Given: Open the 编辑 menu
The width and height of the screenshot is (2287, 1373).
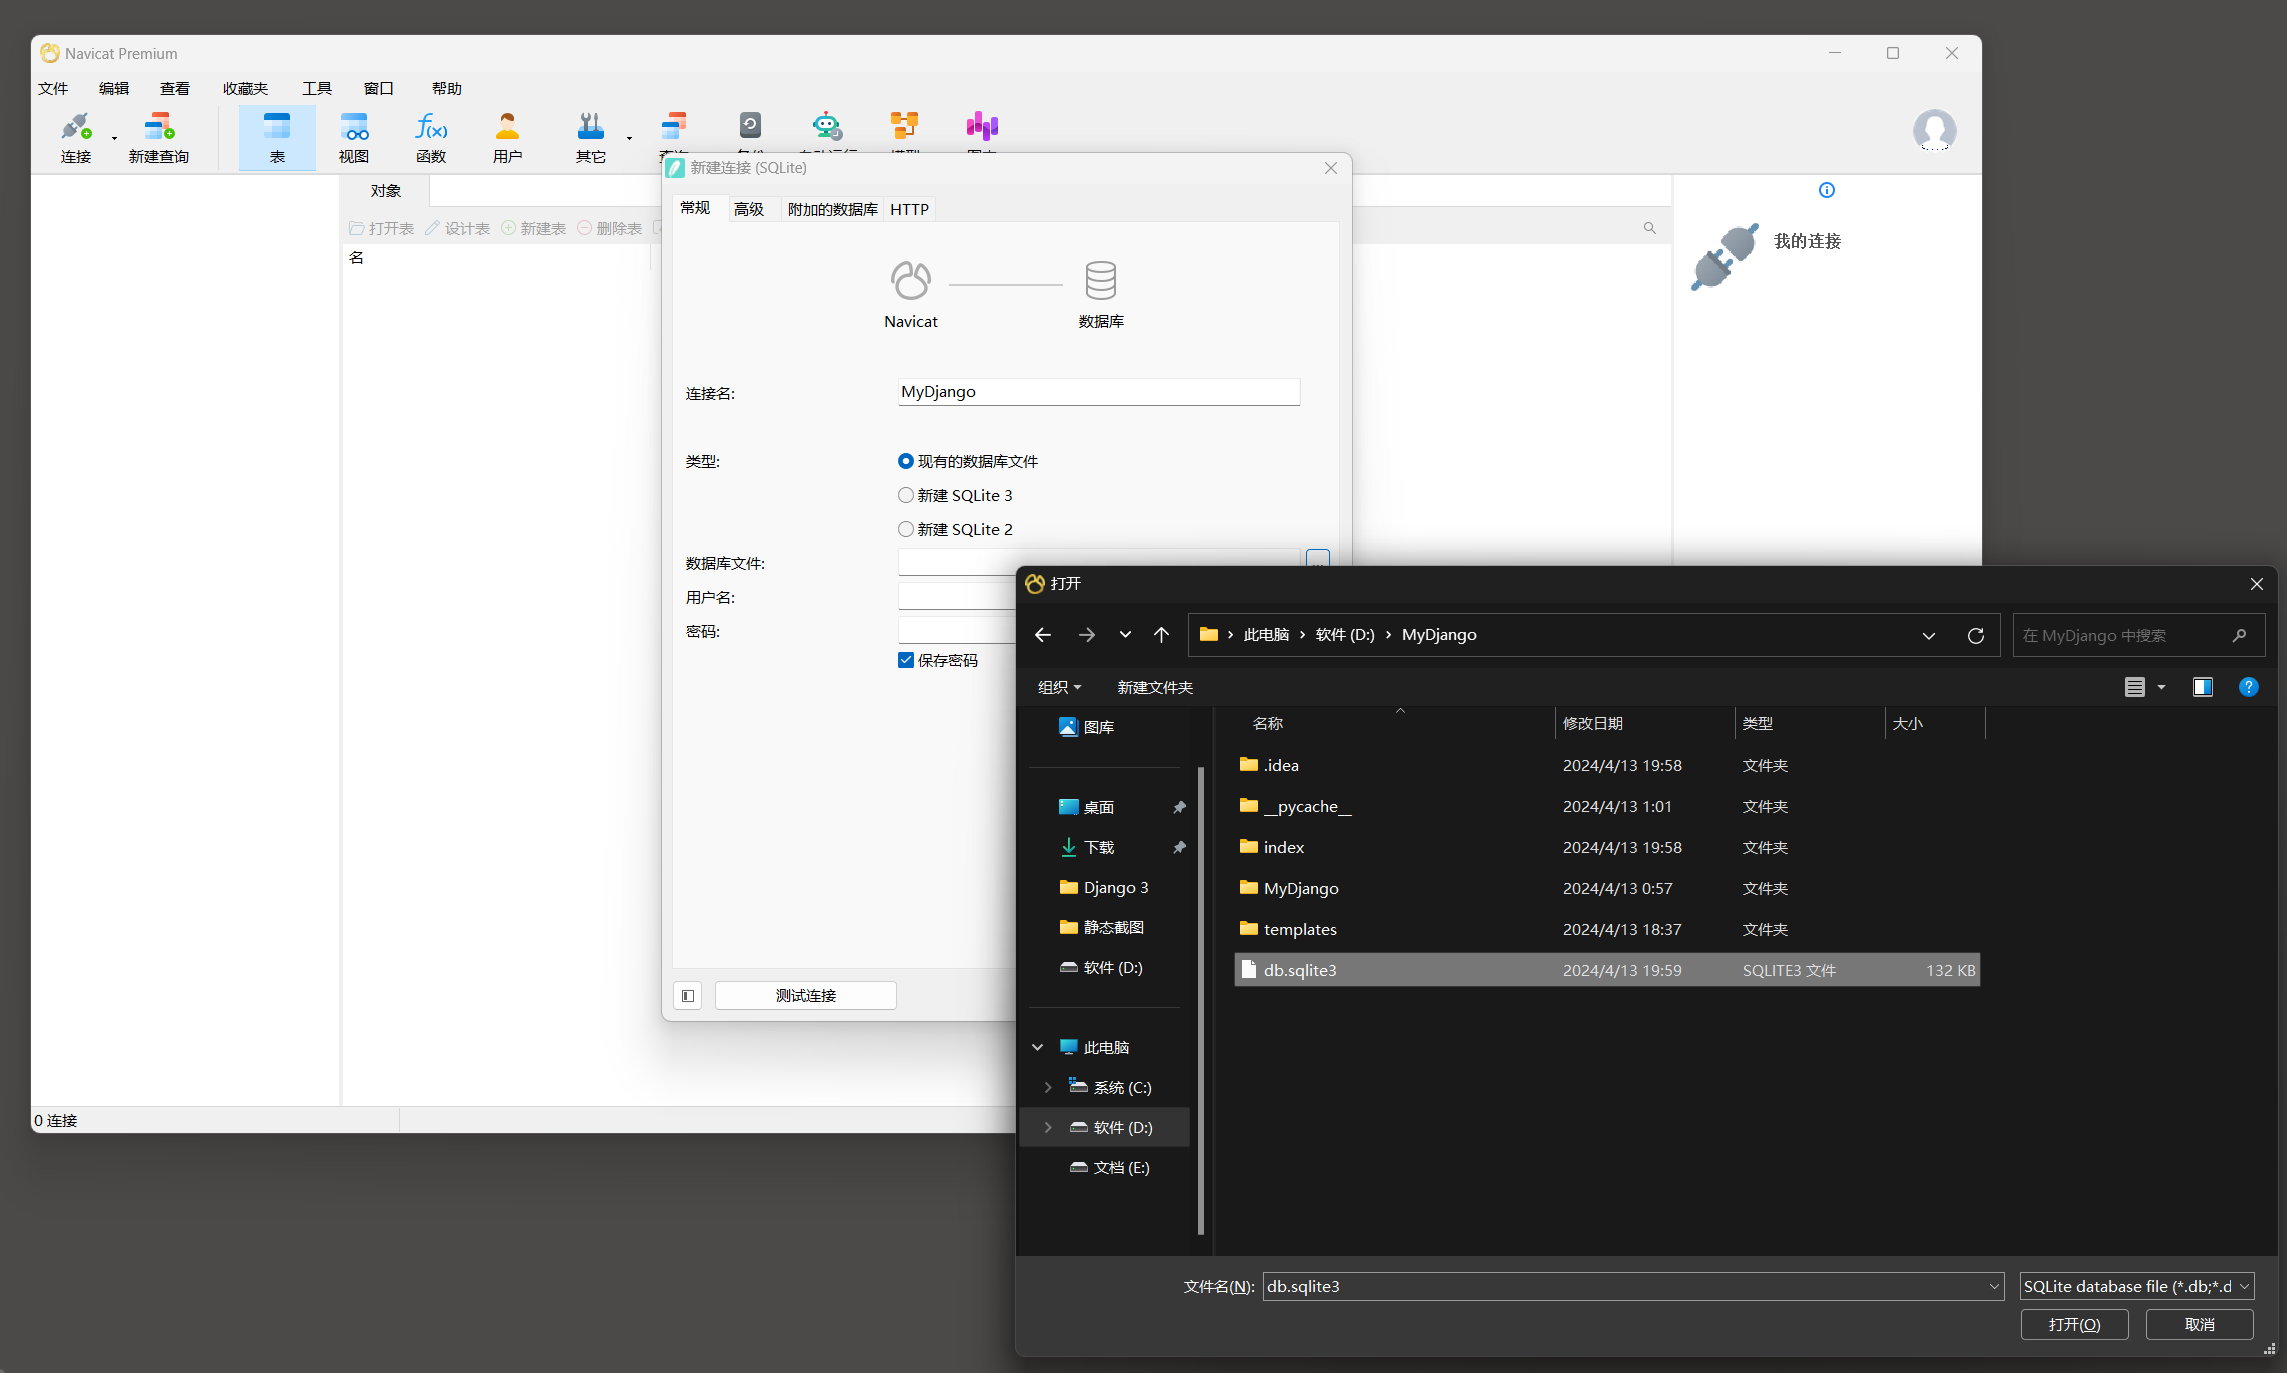Looking at the screenshot, I should click(x=114, y=88).
